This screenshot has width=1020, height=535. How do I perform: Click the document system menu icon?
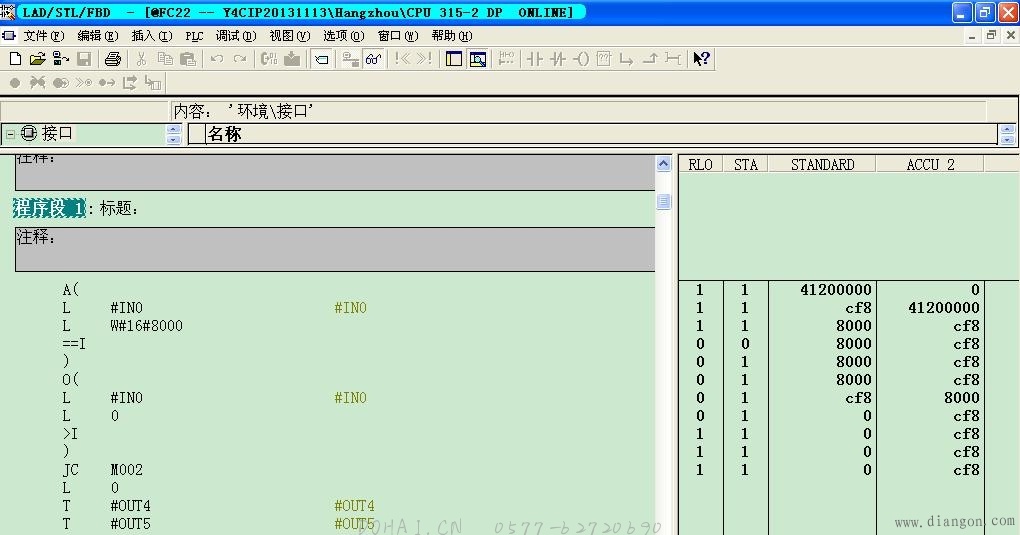8,36
